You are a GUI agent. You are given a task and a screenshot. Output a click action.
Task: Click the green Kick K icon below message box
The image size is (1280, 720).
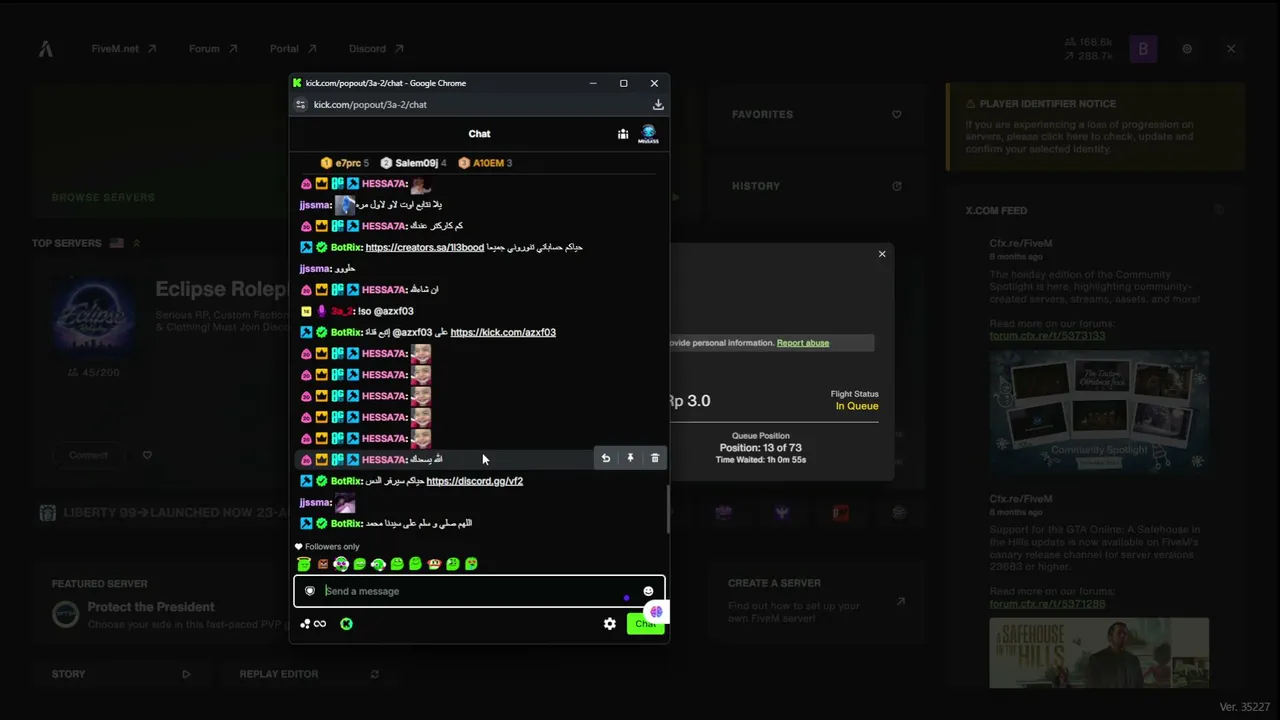click(x=346, y=624)
